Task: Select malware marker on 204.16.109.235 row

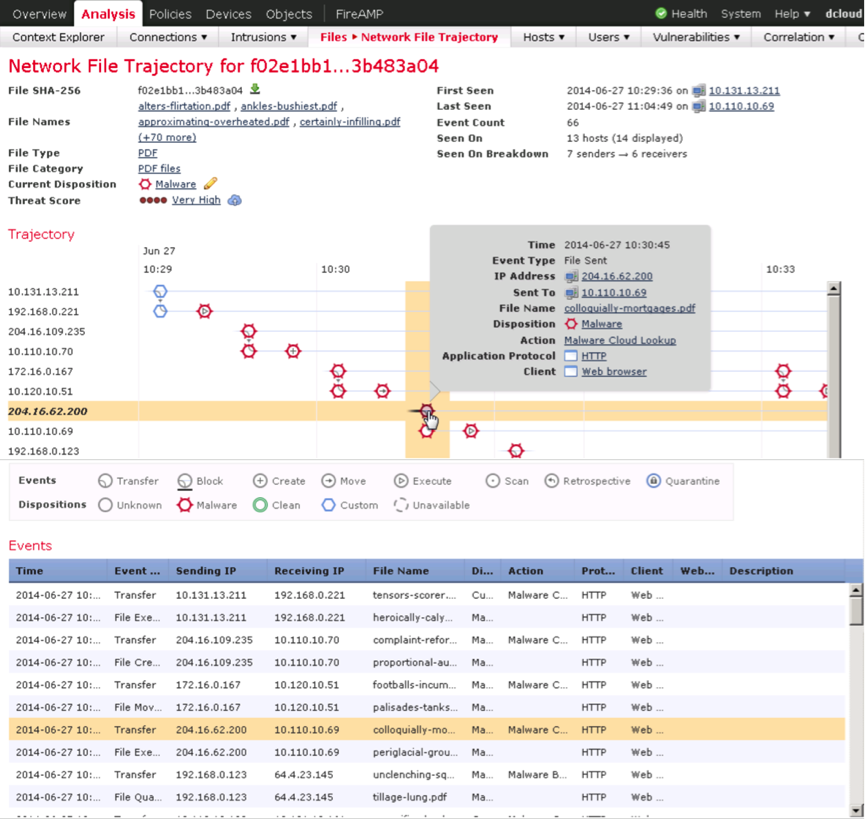Action: coord(249,331)
